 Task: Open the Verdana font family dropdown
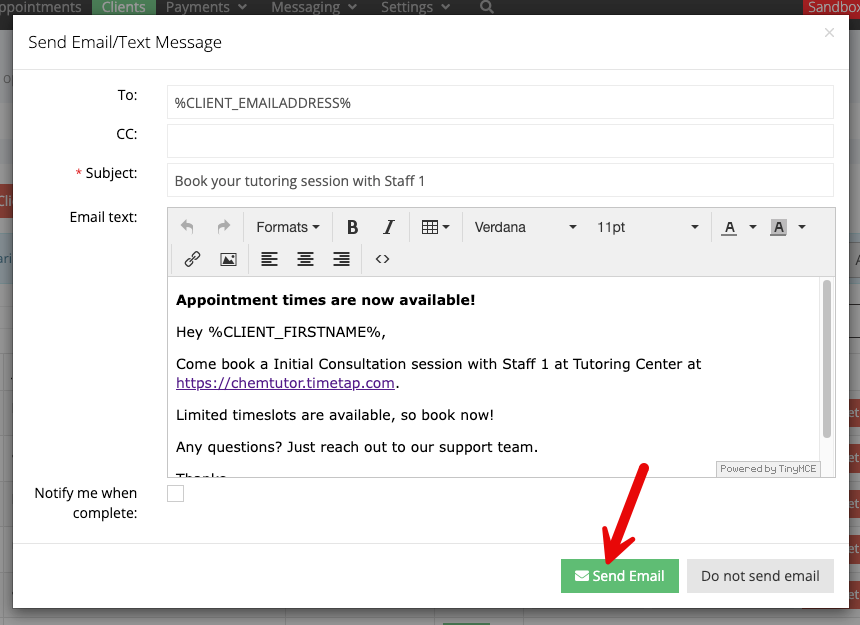[525, 227]
